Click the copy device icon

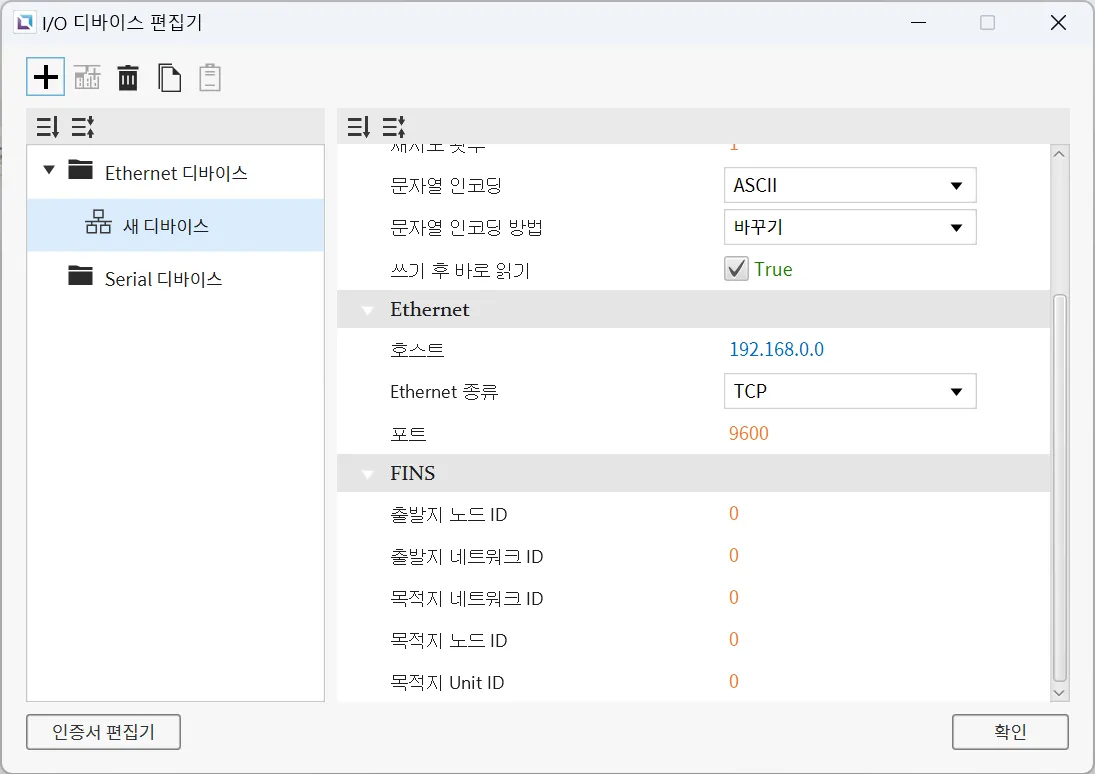pyautogui.click(x=170, y=77)
